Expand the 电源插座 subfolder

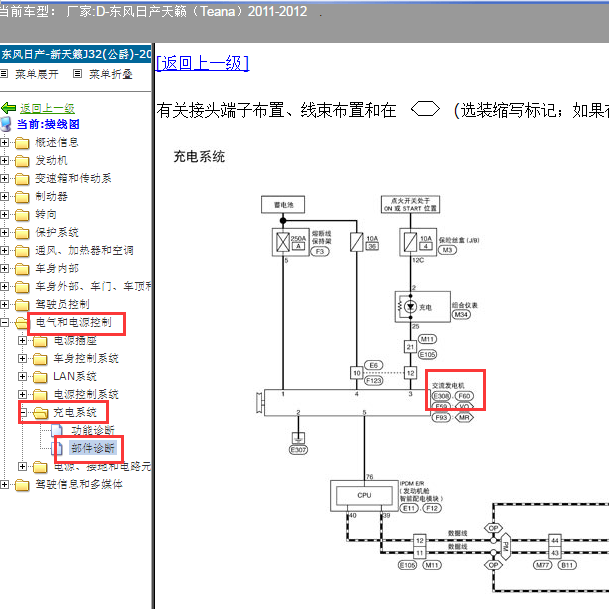23,340
